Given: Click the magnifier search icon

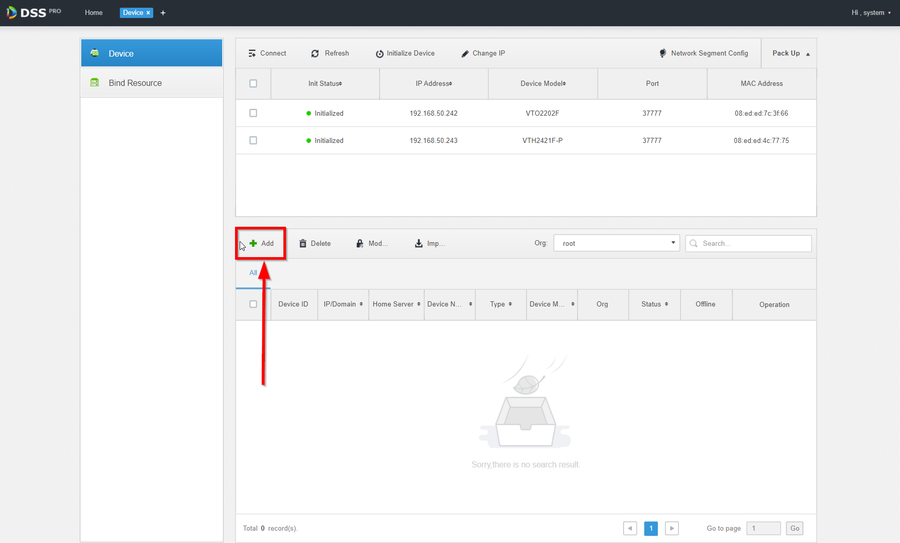Looking at the screenshot, I should tap(693, 243).
